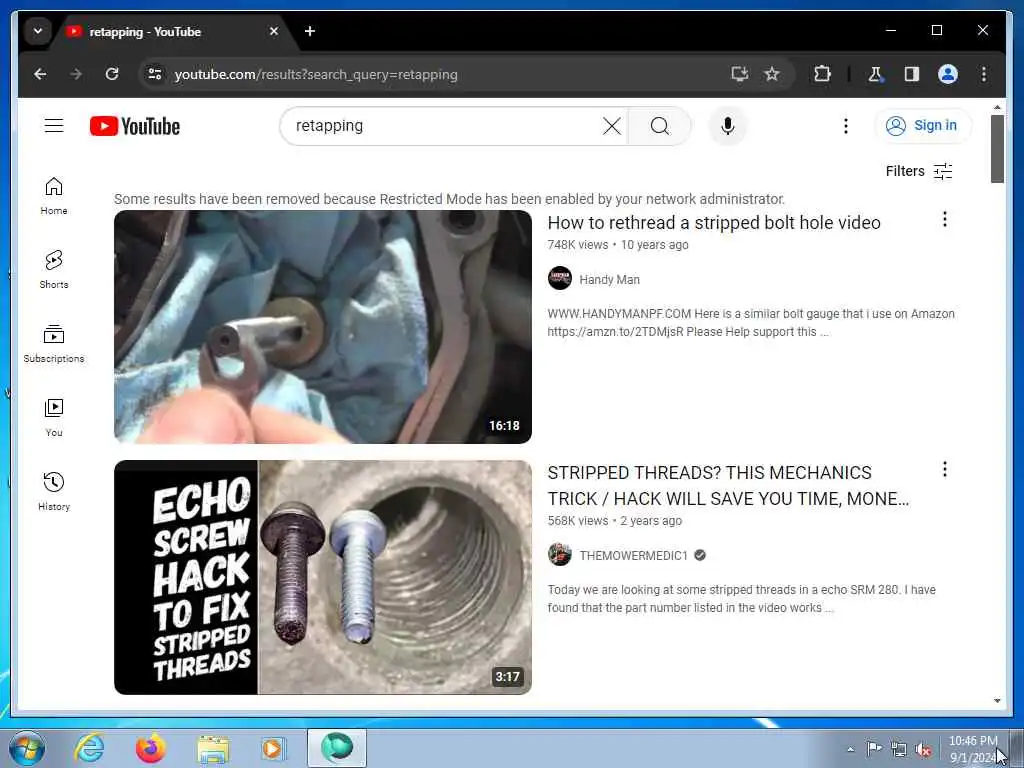Open media player from taskbar
Image resolution: width=1024 pixels, height=768 pixels.
[274, 749]
